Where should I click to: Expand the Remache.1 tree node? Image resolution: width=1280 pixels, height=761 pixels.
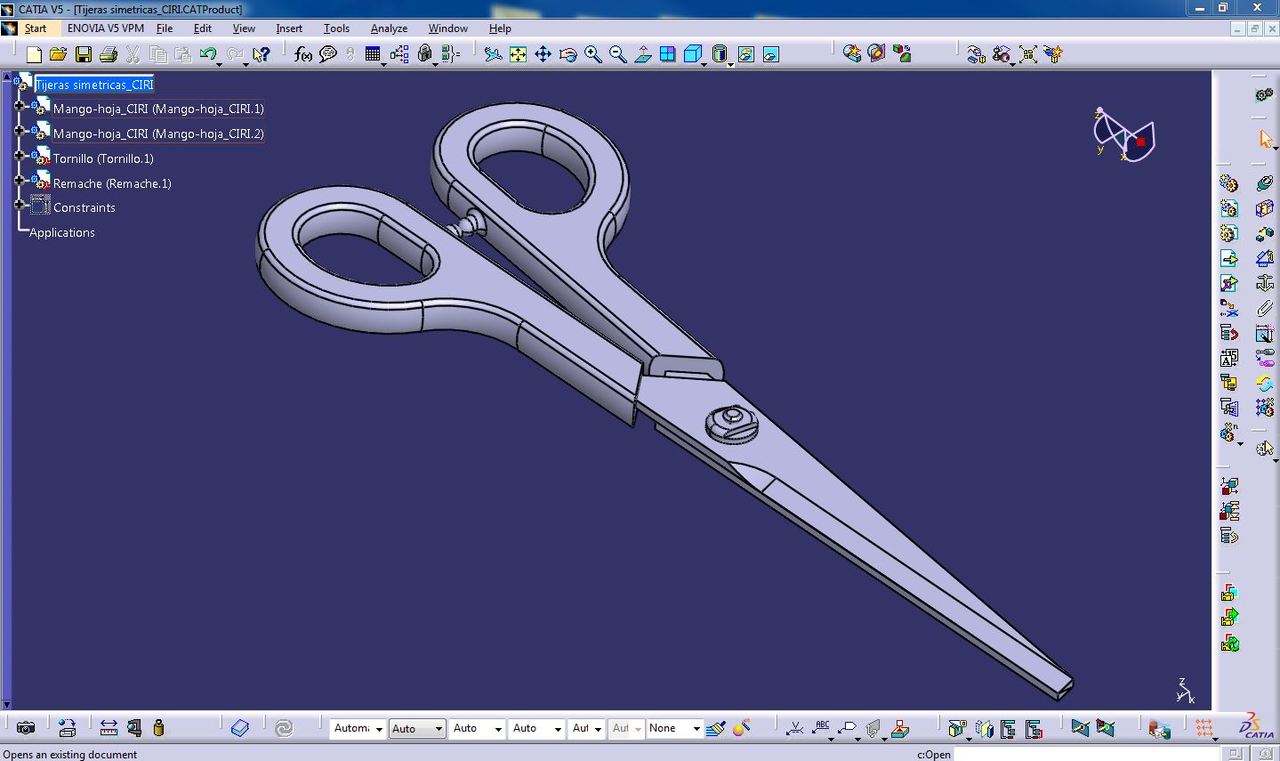click(x=20, y=180)
